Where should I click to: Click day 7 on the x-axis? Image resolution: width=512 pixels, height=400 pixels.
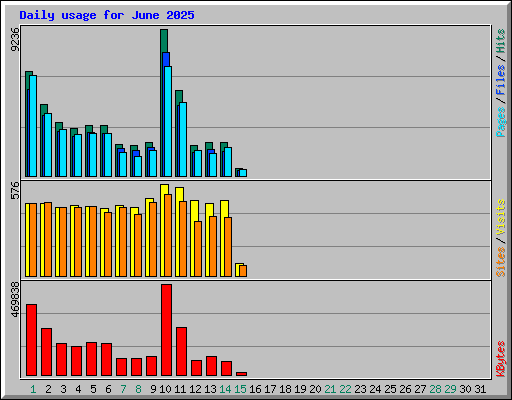123,389
